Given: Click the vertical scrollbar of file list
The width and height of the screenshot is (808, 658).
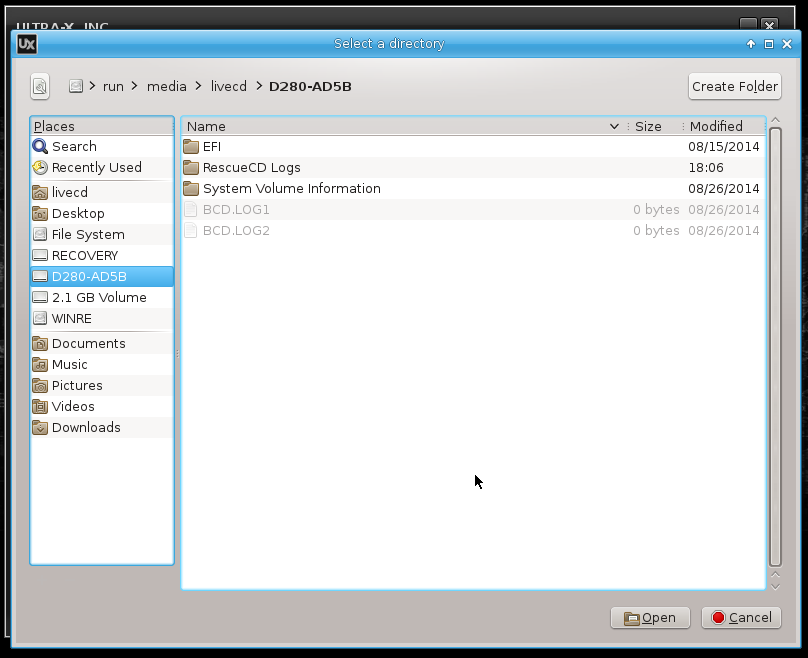Looking at the screenshot, I should pos(775,340).
